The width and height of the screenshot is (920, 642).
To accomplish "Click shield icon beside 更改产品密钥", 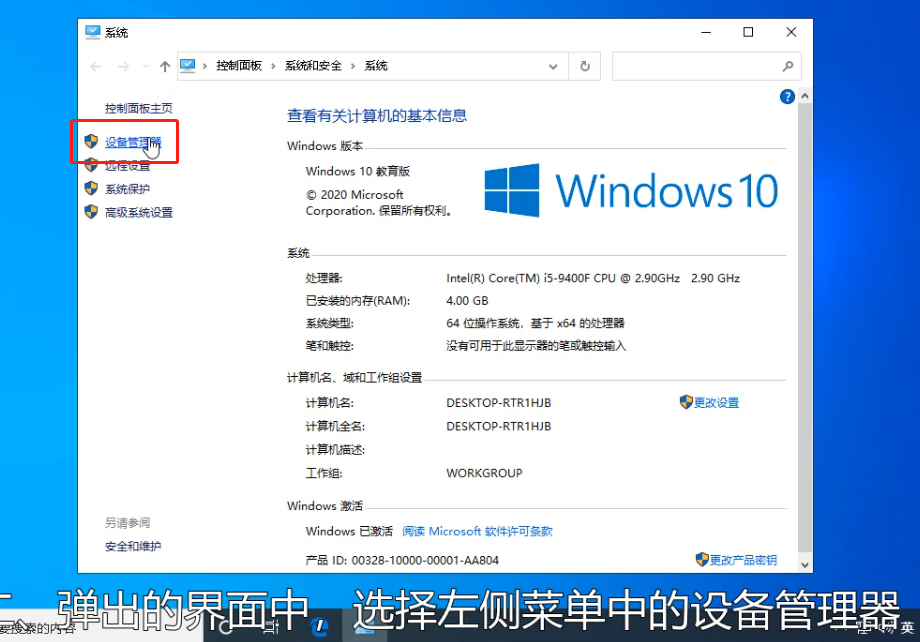I will 702,559.
